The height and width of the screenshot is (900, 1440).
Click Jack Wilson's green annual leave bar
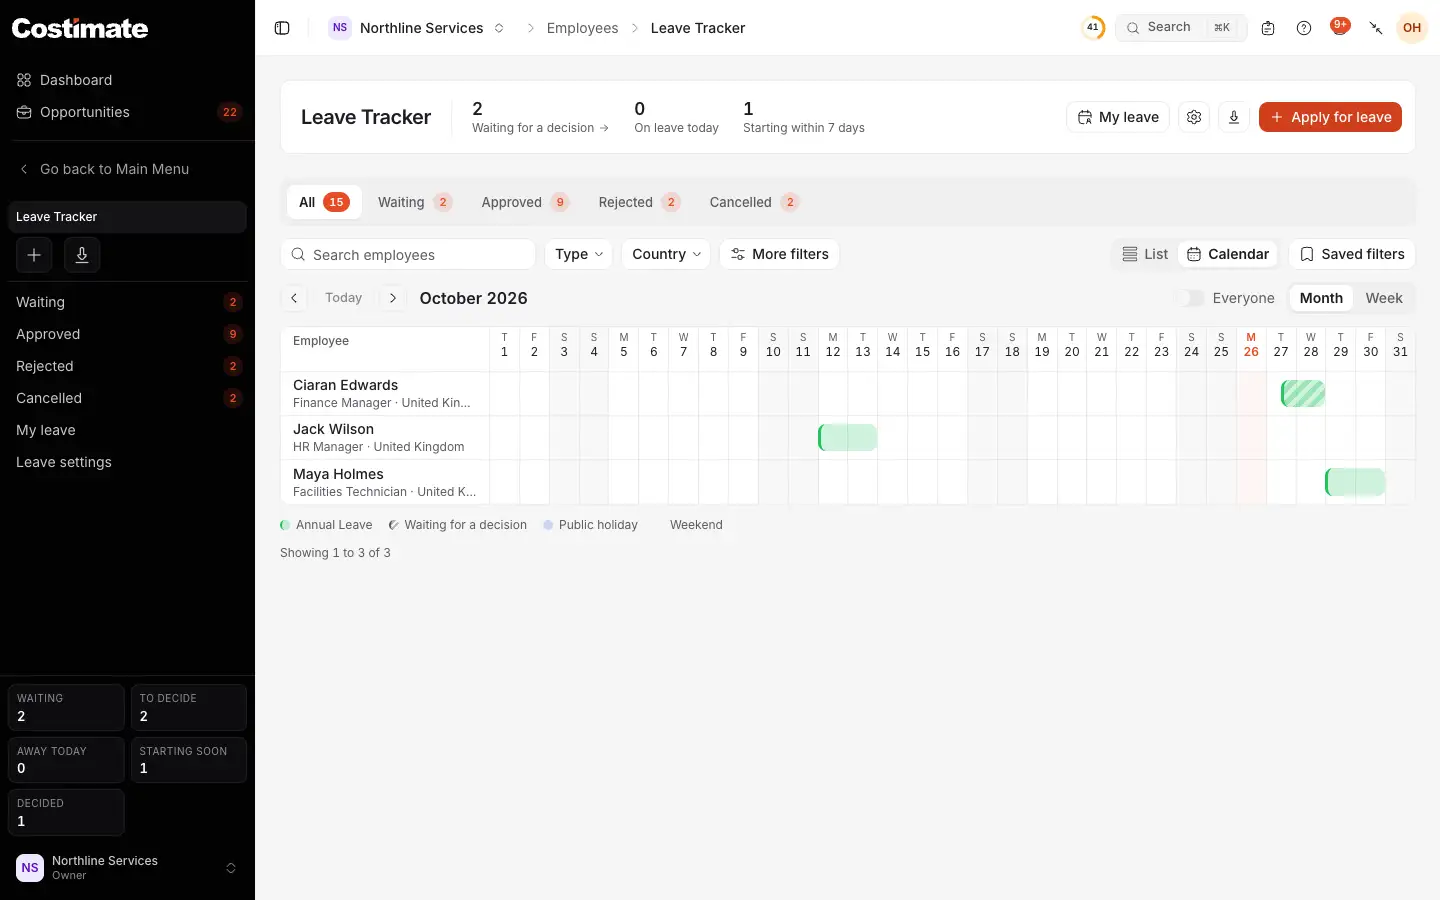[x=848, y=438]
